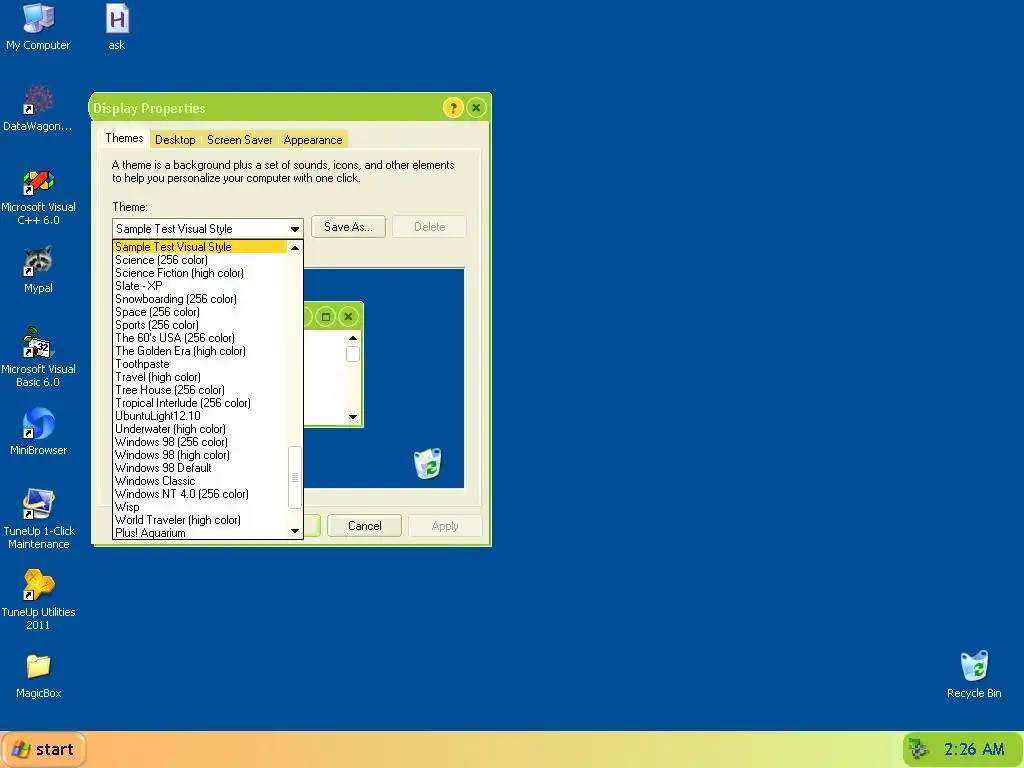Select 'Windows 98 Default' theme
This screenshot has height=768, width=1024.
(200, 468)
